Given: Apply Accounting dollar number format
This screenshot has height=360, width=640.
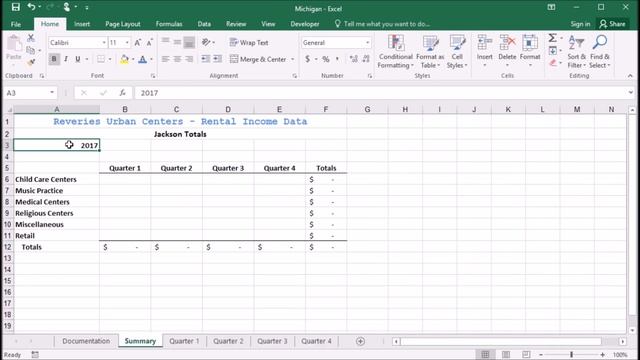Looking at the screenshot, I should pos(307,59).
